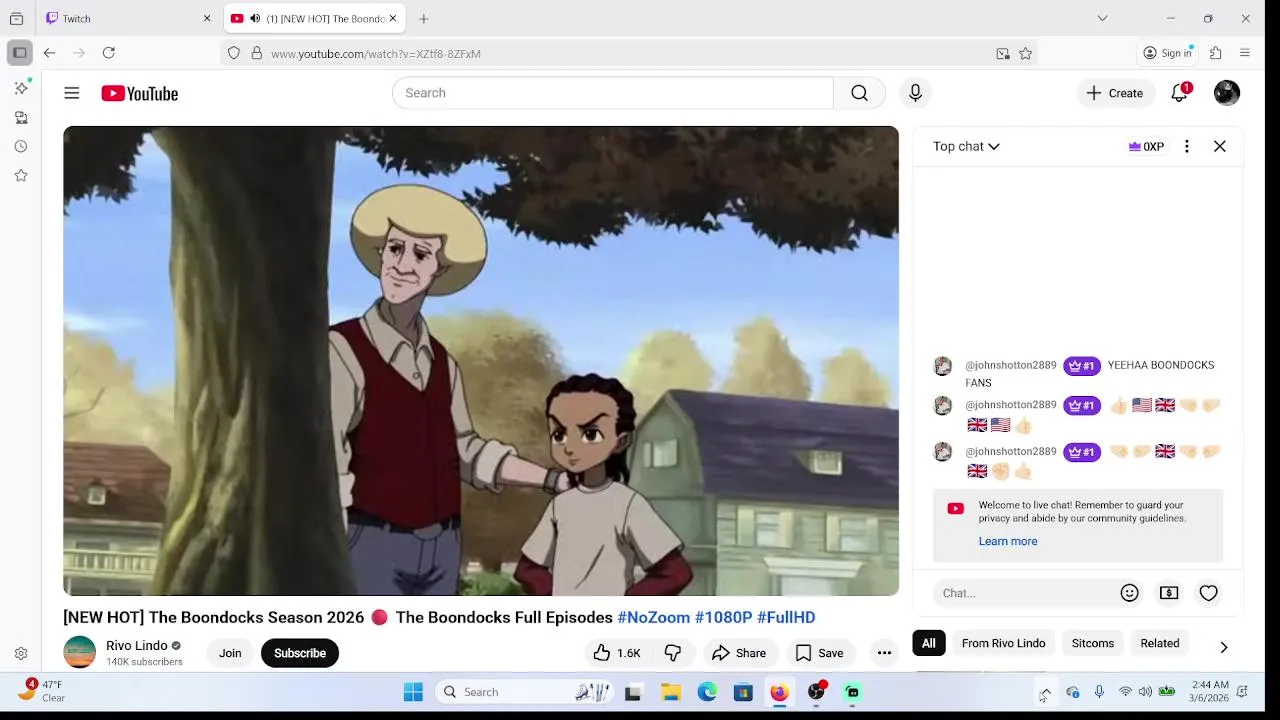
Task: Show tracking protection shield info
Action: click(234, 54)
